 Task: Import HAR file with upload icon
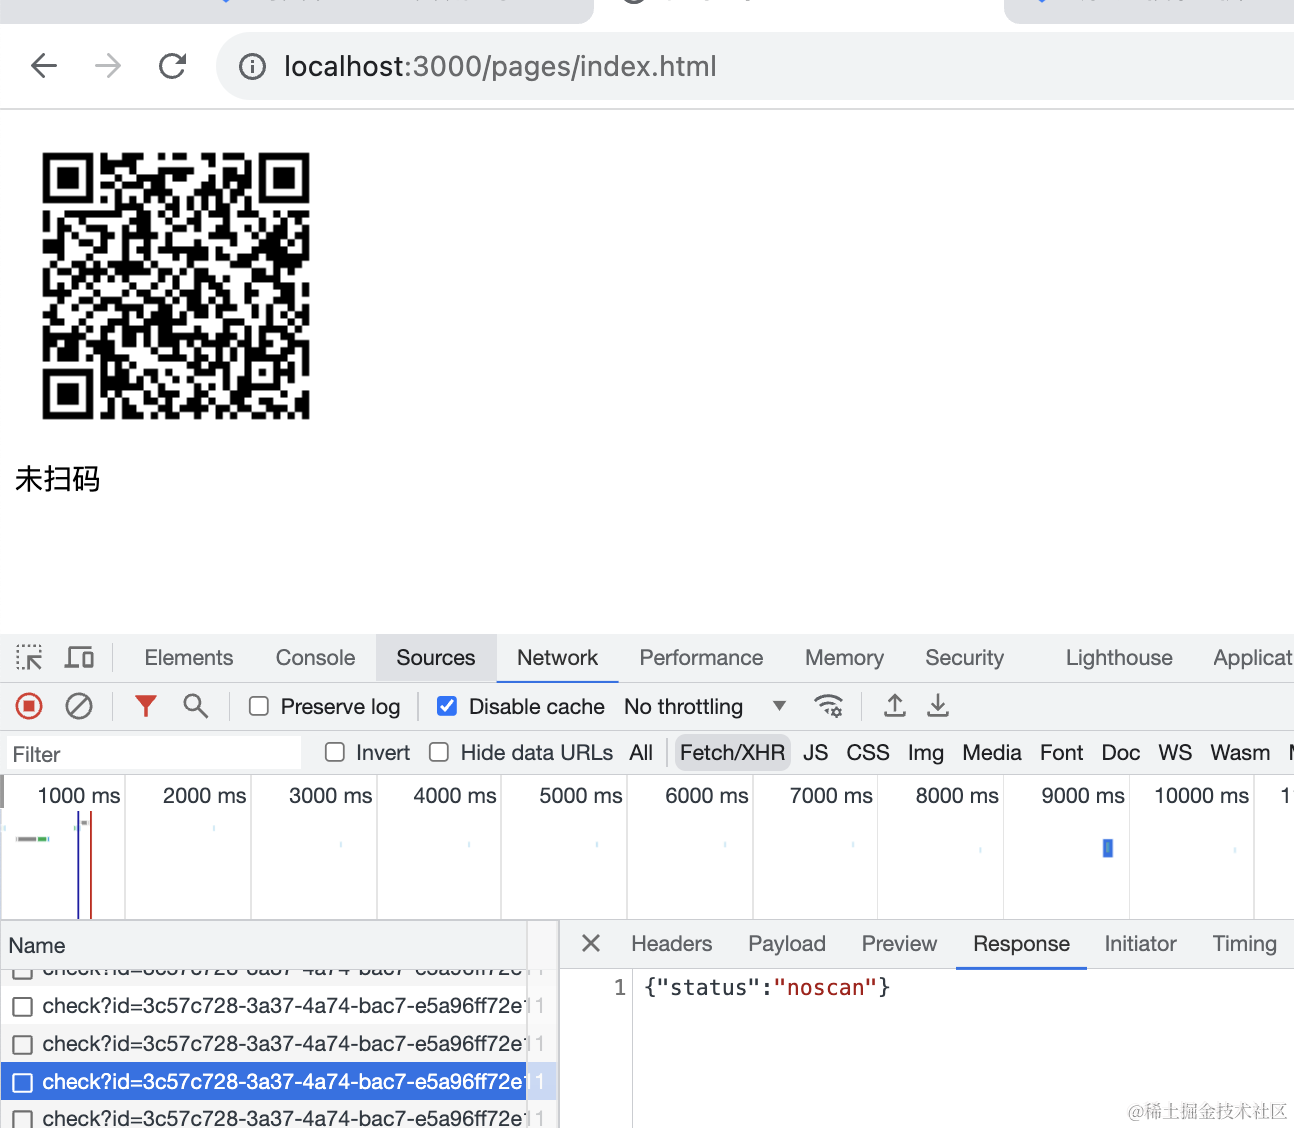[x=895, y=707]
